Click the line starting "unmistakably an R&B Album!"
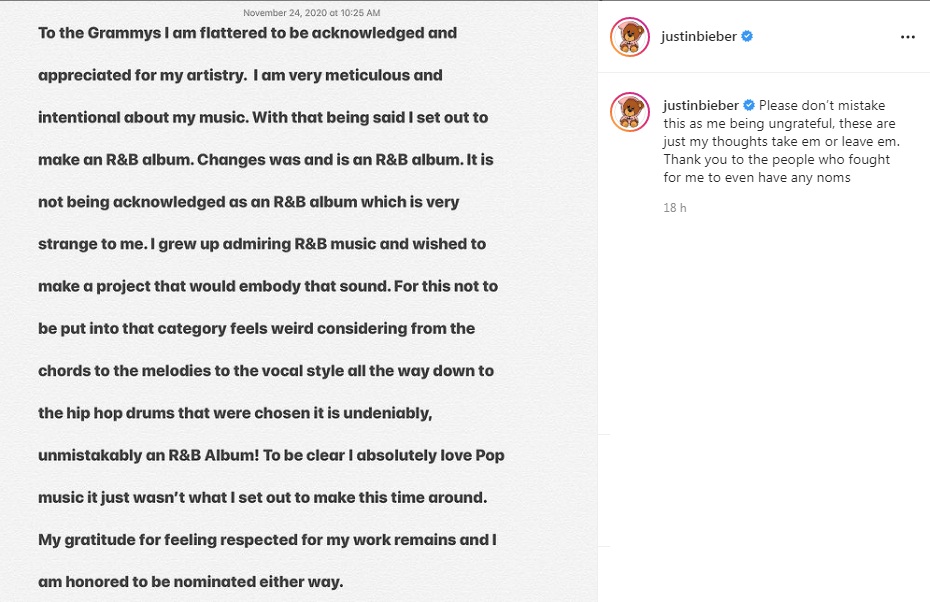This screenshot has width=930, height=602. (x=271, y=455)
